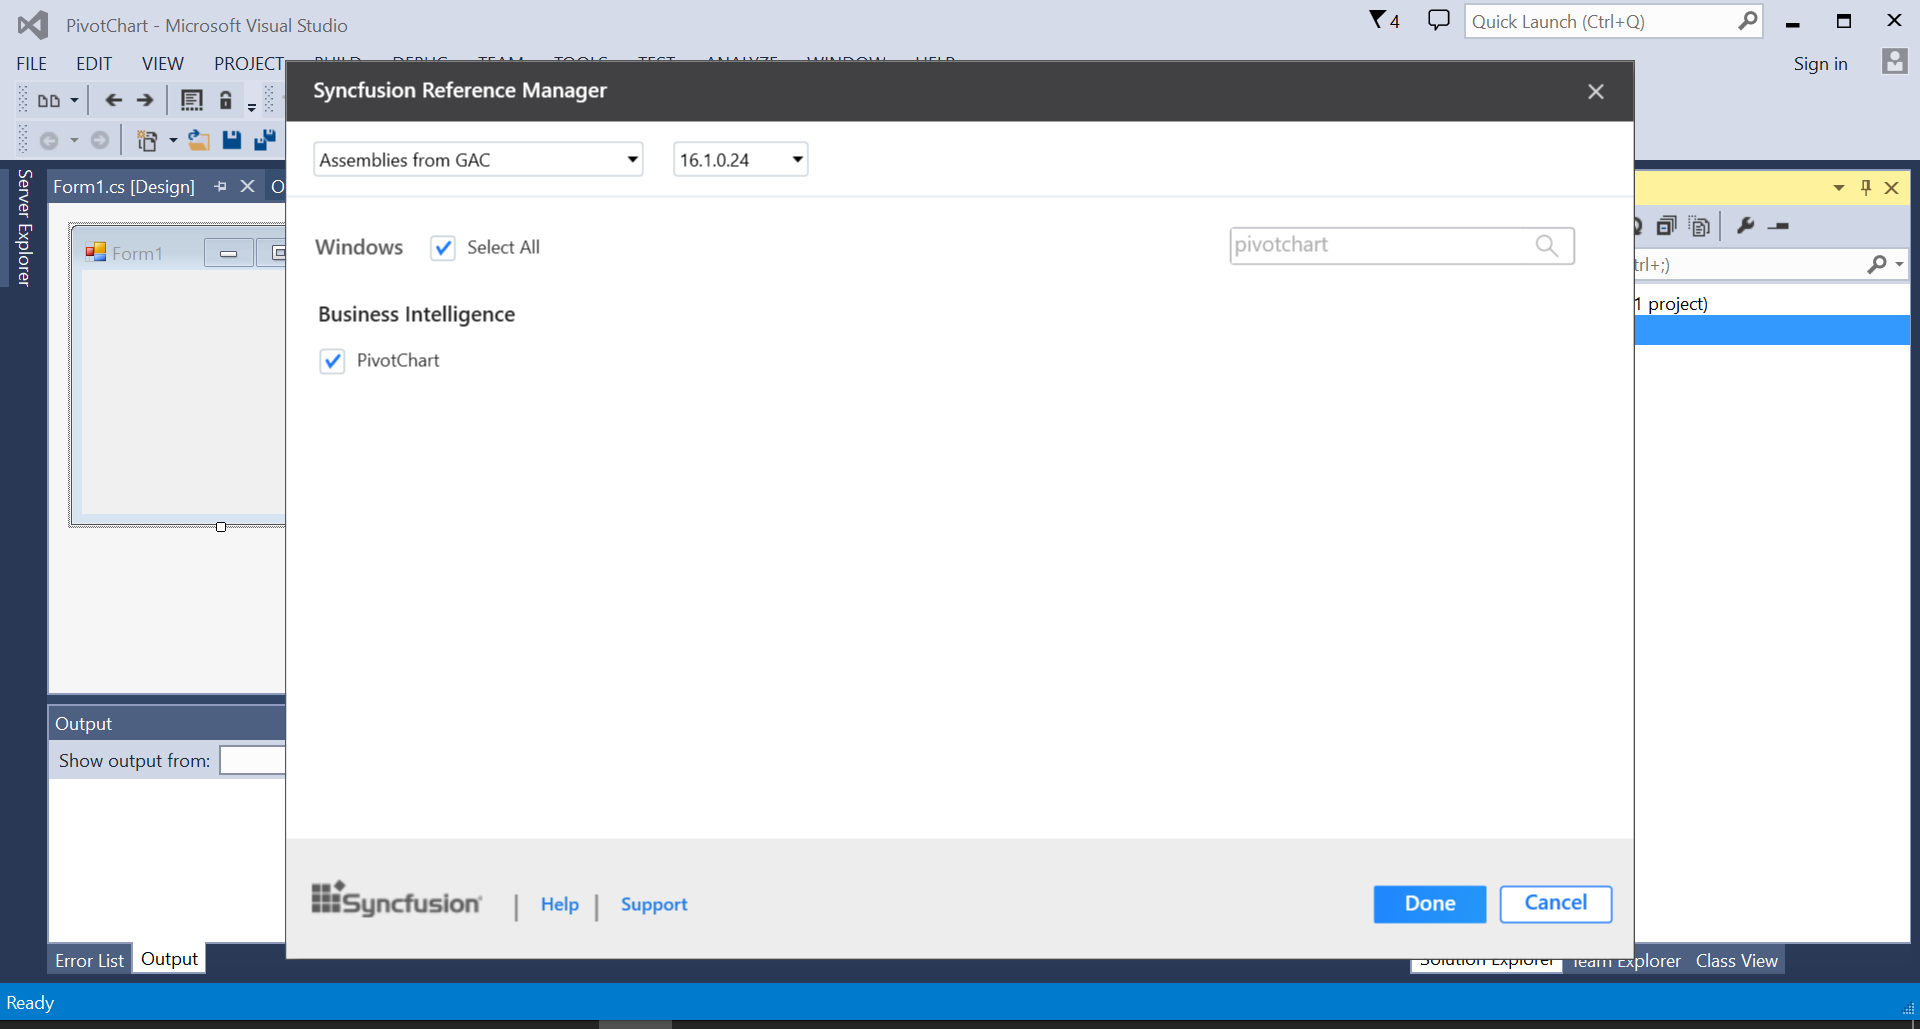Open the Server Explorer side tab
The image size is (1920, 1029).
coord(24,228)
